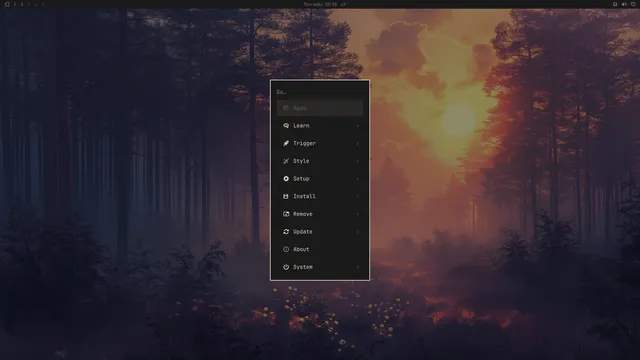Choose the Trigger menu entry label

coord(304,143)
